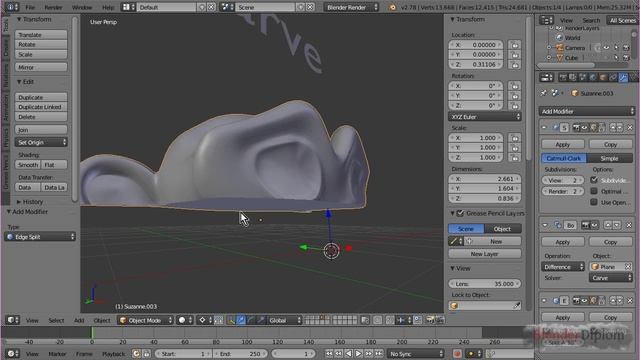Click the Duplicate Linked button
Image resolution: width=640 pixels, height=360 pixels.
(x=41, y=107)
